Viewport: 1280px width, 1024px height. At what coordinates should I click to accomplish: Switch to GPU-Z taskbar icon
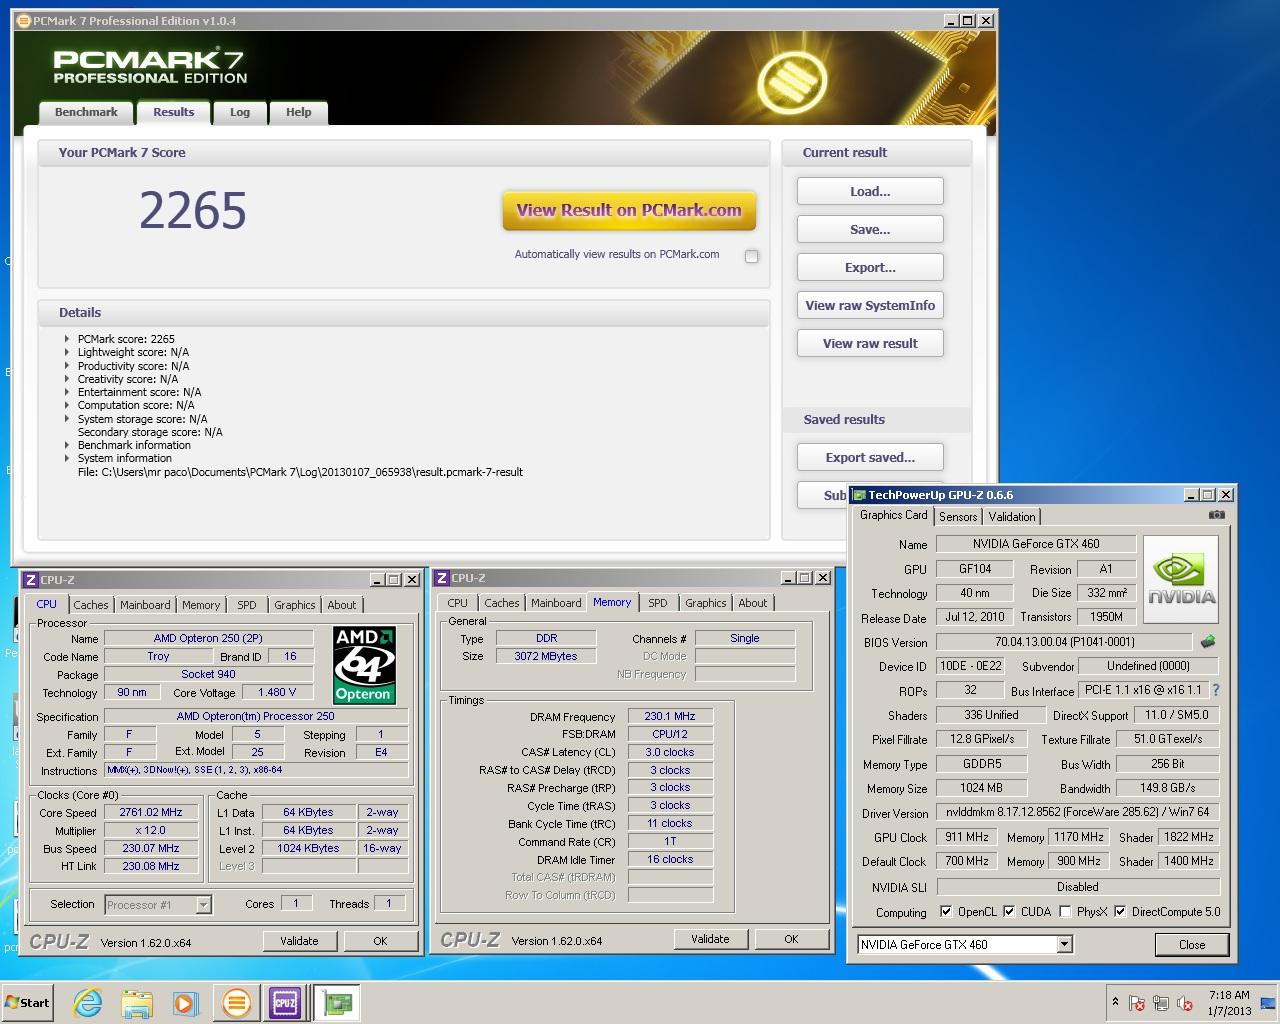tap(337, 1003)
